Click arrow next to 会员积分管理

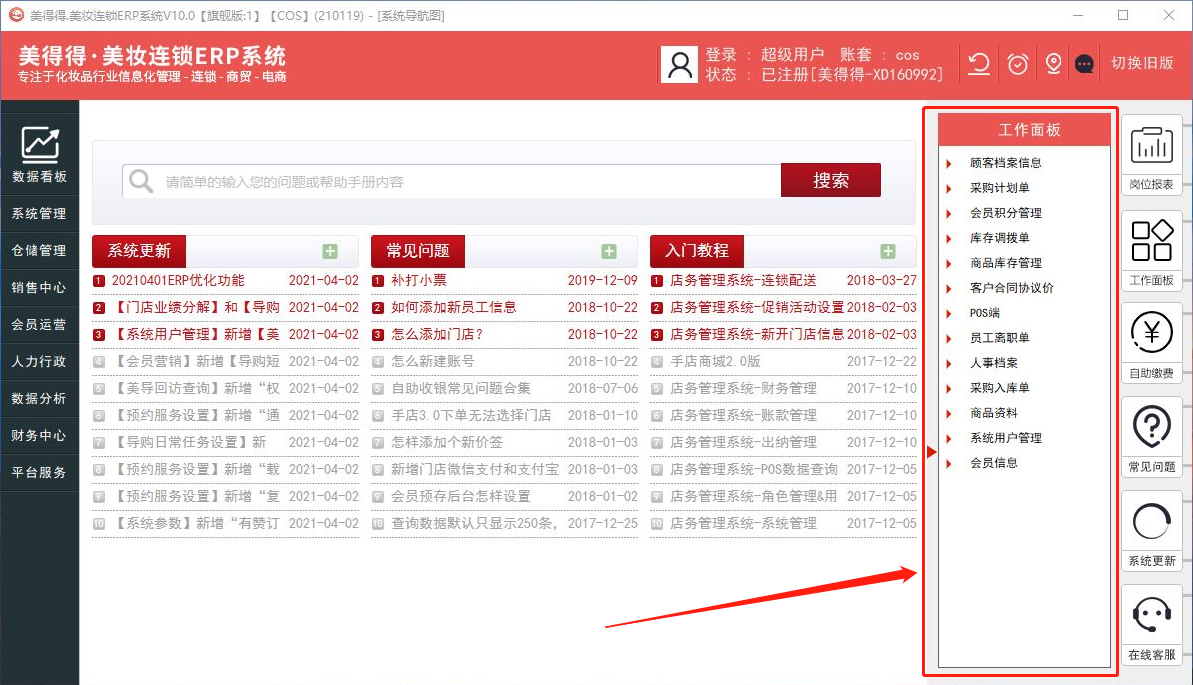[949, 214]
